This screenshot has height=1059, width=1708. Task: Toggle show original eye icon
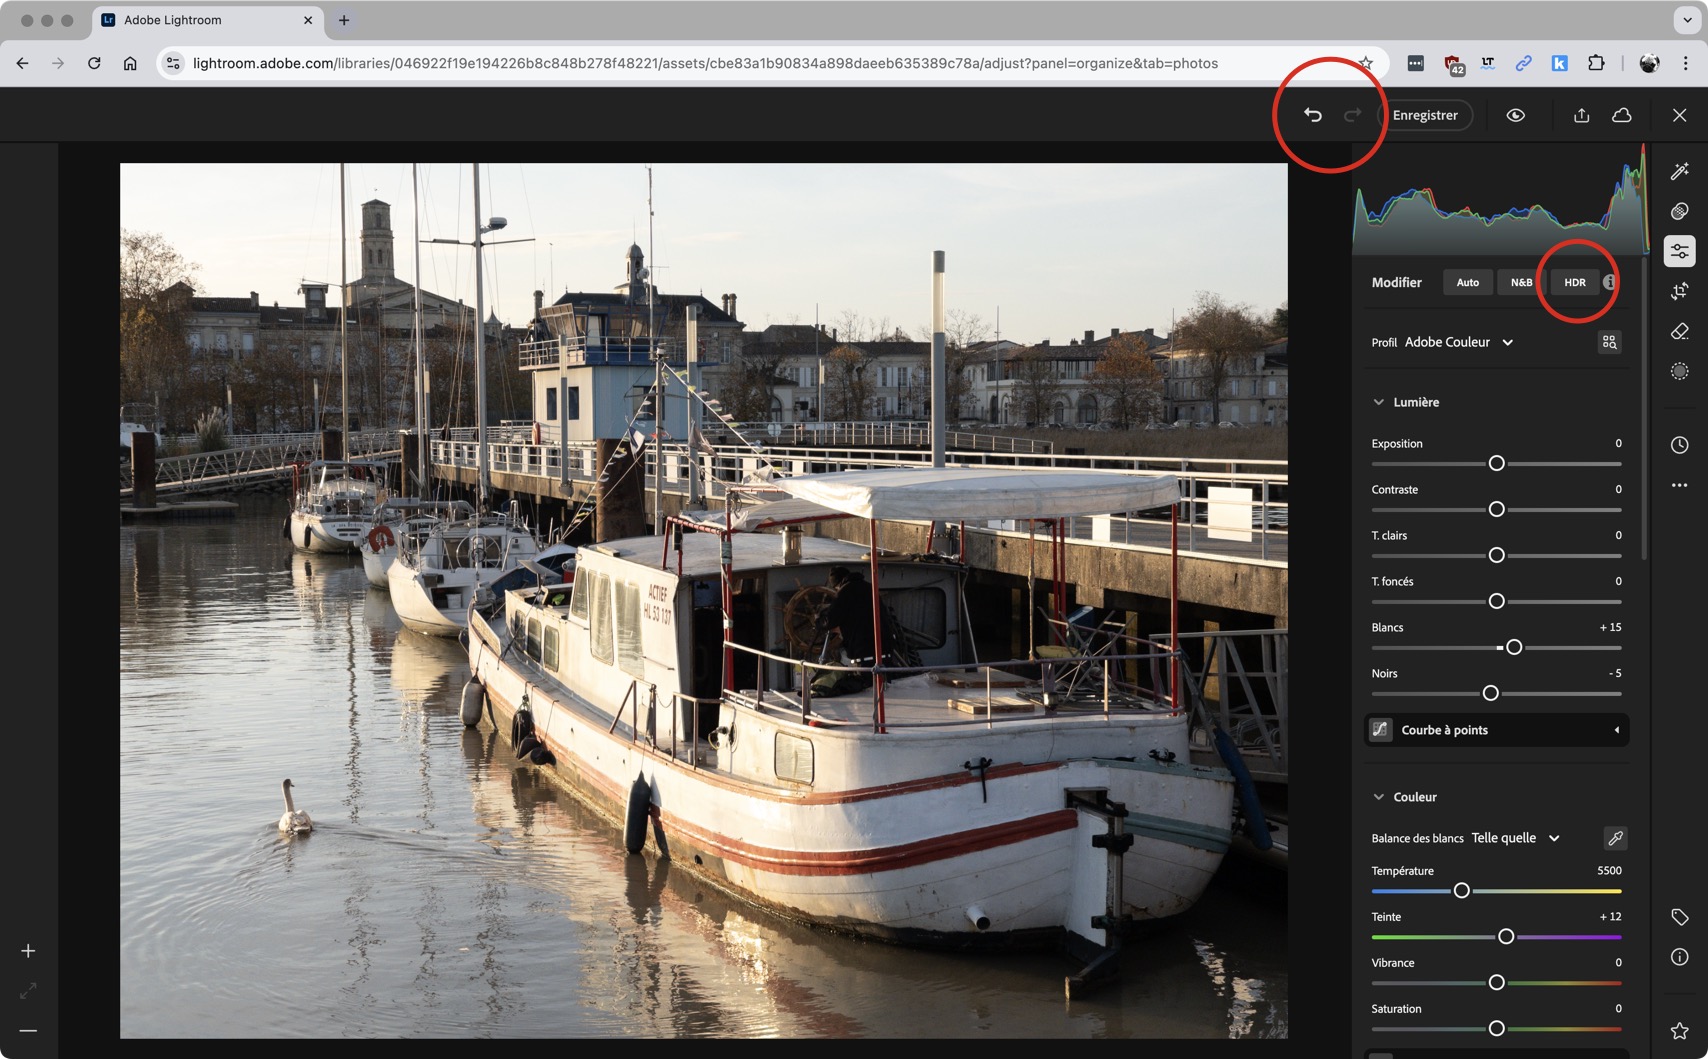click(x=1515, y=115)
